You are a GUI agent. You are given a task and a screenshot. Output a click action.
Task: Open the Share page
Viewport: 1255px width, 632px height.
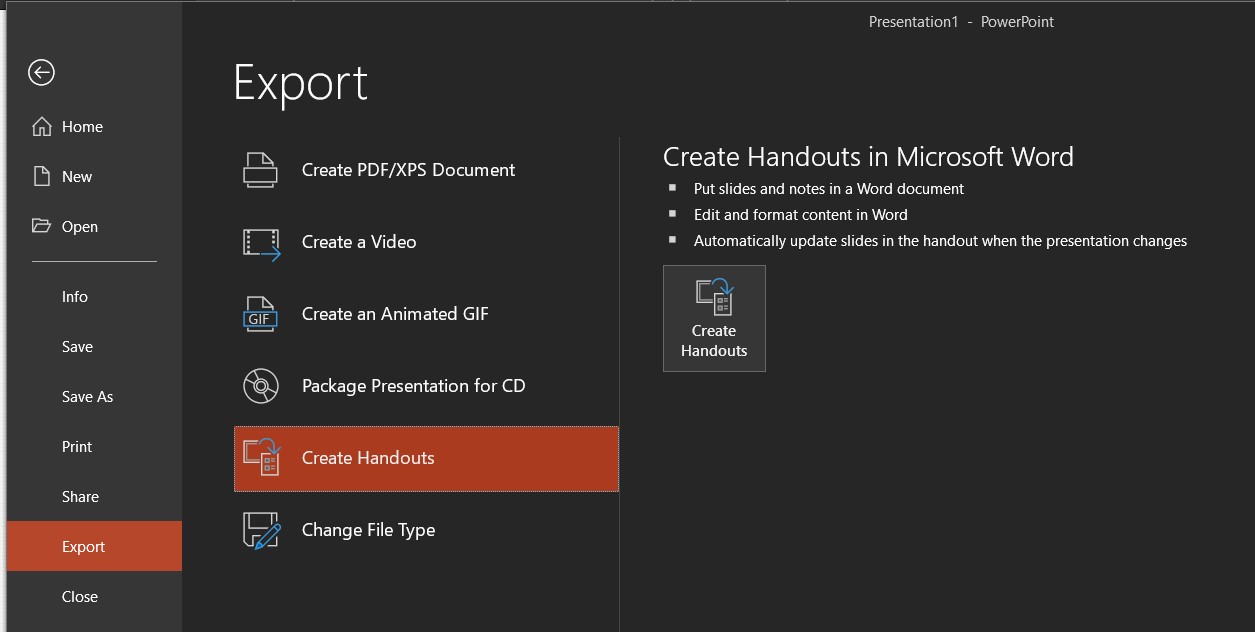click(x=80, y=497)
